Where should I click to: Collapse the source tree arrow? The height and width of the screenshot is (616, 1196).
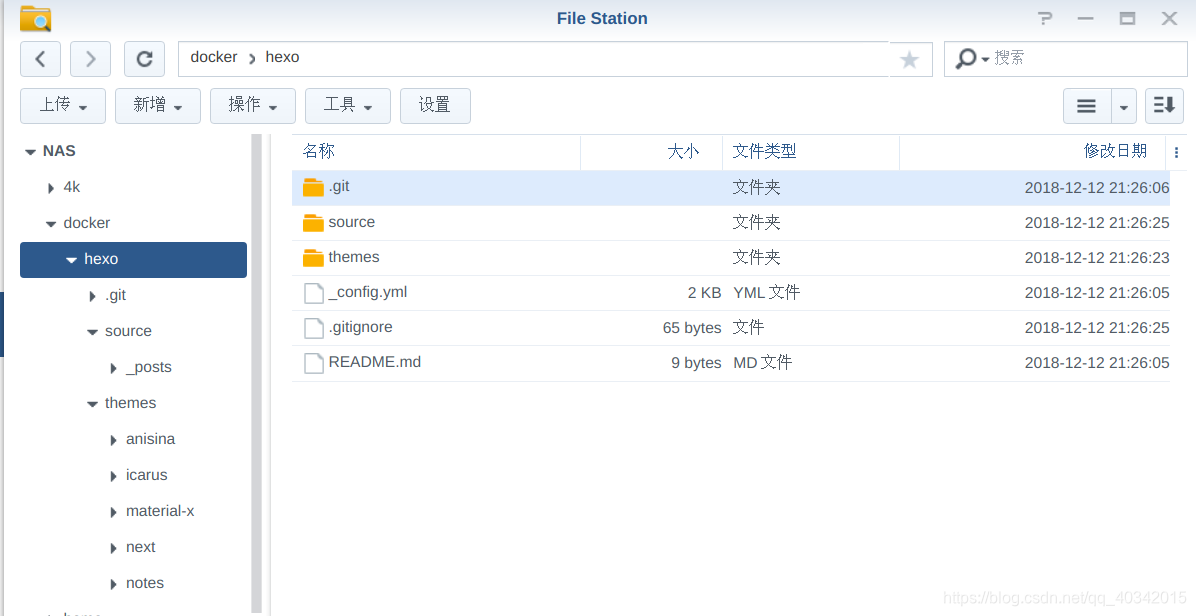(92, 332)
